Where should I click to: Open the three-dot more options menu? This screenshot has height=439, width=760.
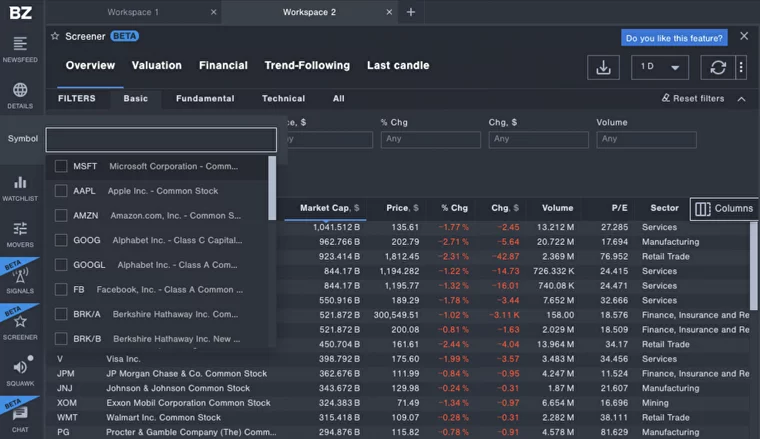click(x=741, y=67)
